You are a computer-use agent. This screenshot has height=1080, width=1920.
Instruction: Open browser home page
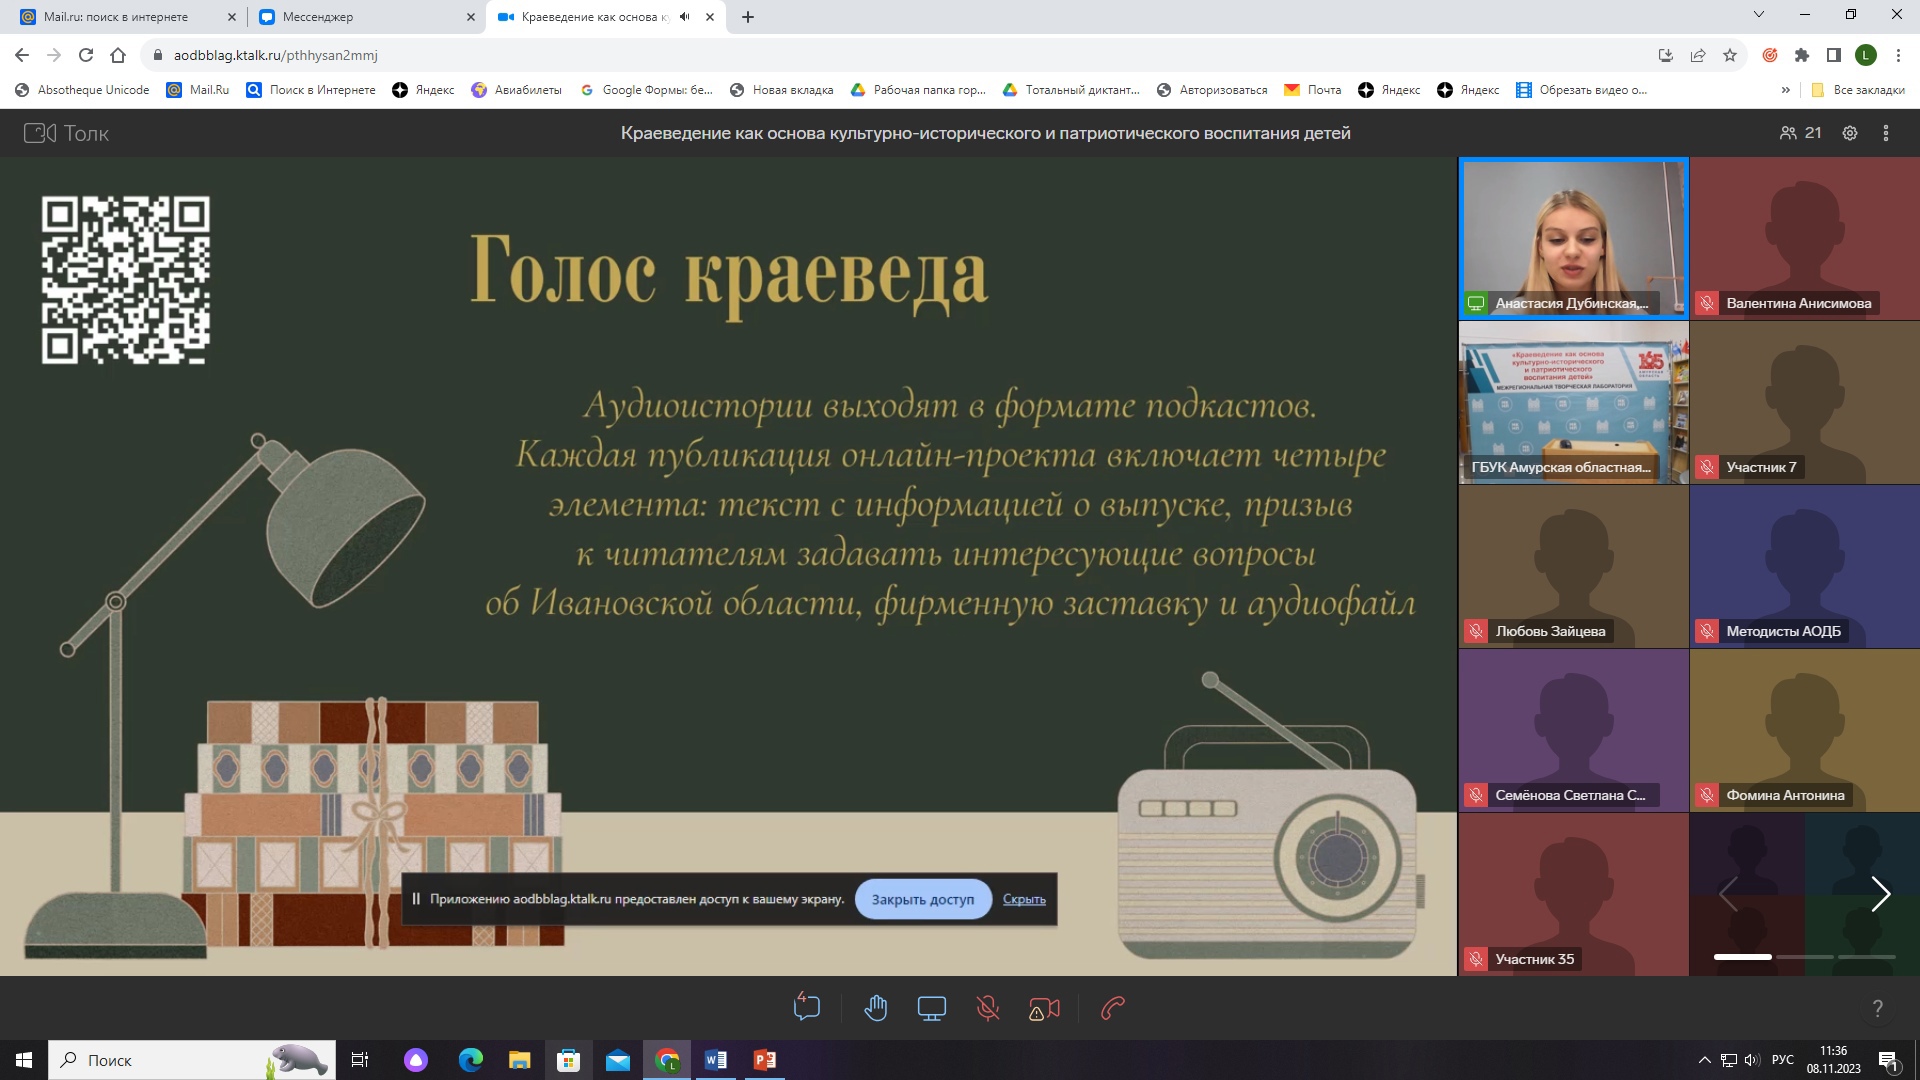pyautogui.click(x=118, y=55)
